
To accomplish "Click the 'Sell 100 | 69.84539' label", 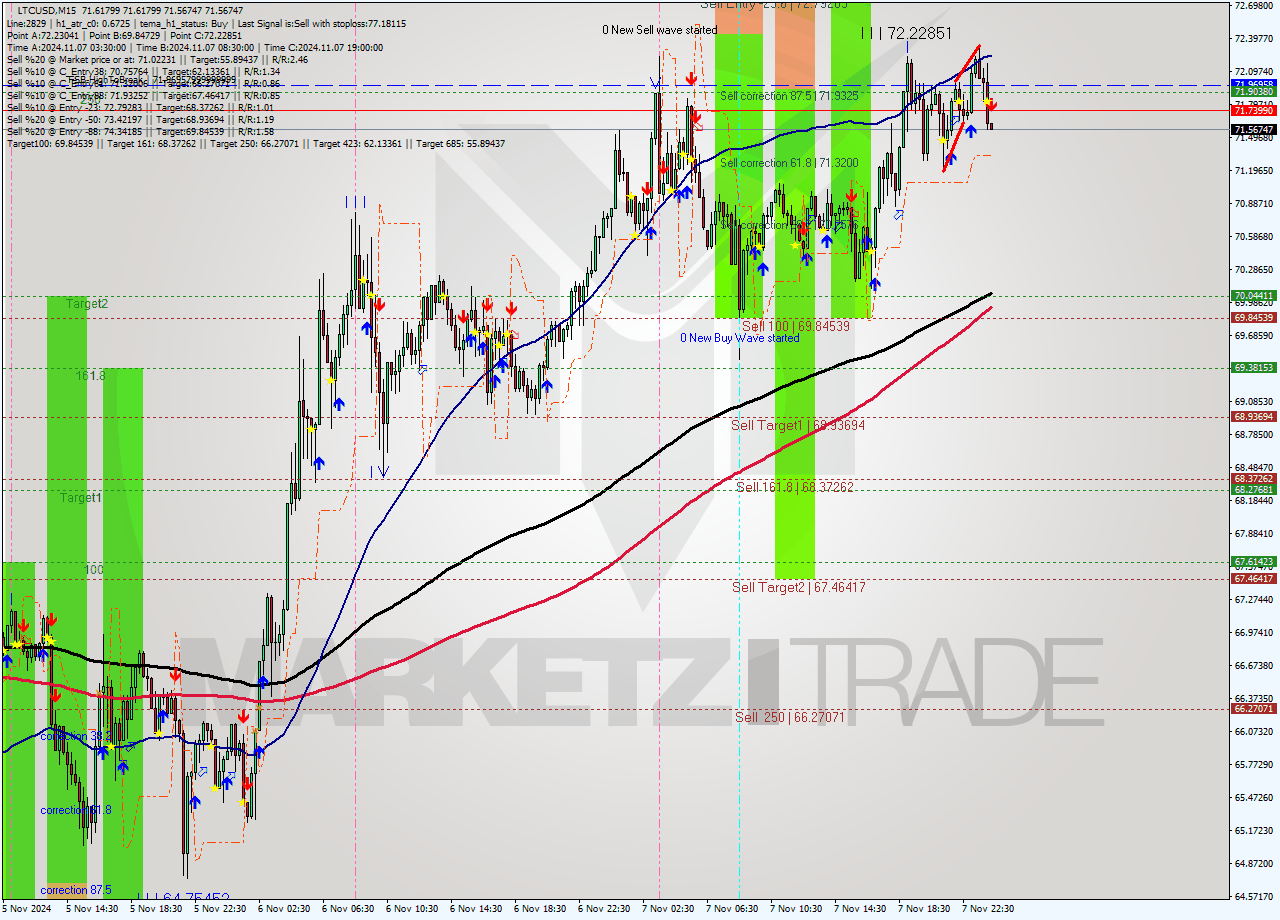I will click(x=796, y=326).
